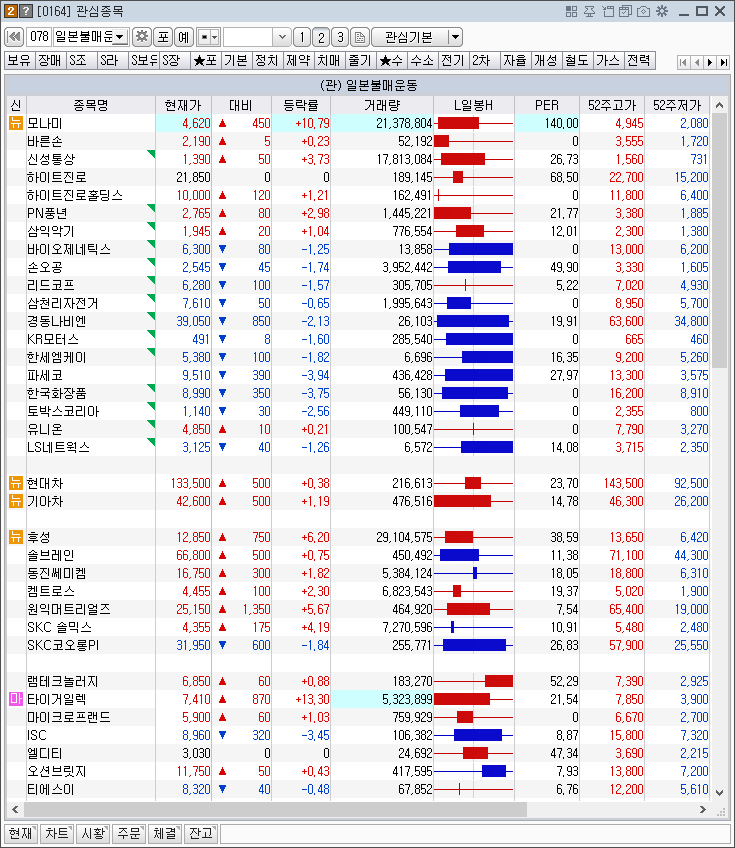The height and width of the screenshot is (848, 735).
Task: Click the news icon next to 후성
Action: coord(16,537)
